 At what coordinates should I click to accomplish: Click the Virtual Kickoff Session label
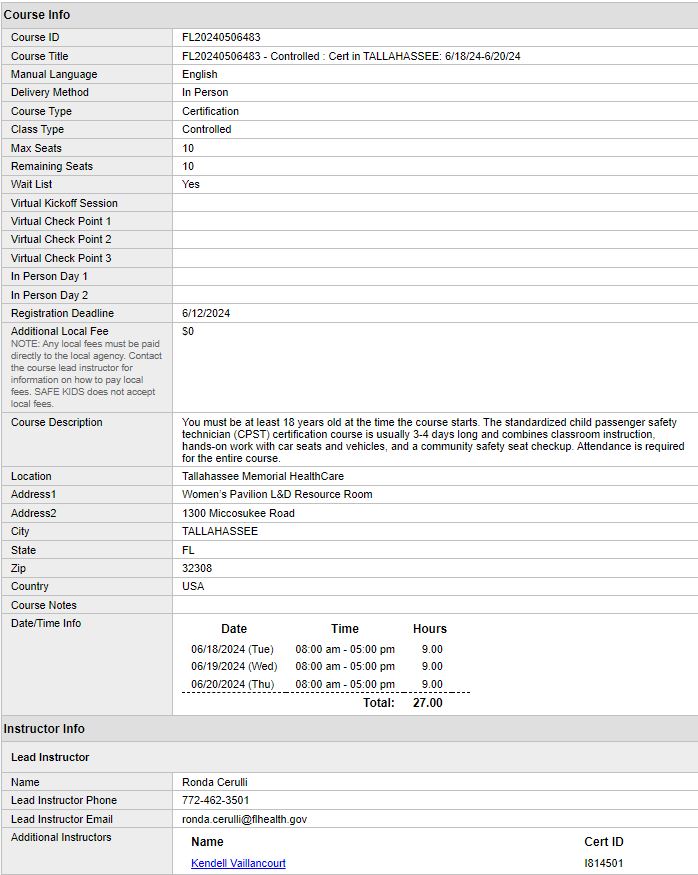[x=64, y=203]
